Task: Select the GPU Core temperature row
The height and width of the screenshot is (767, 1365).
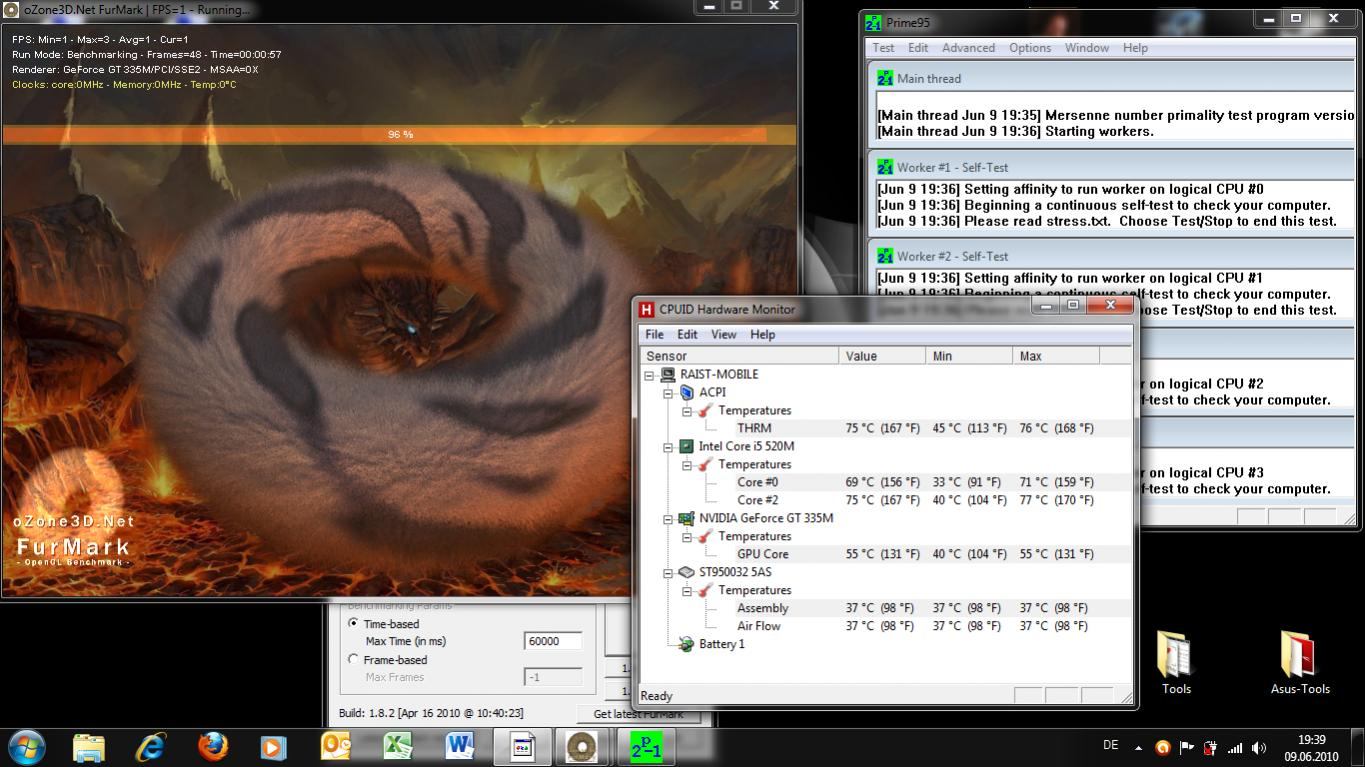Action: (x=885, y=554)
